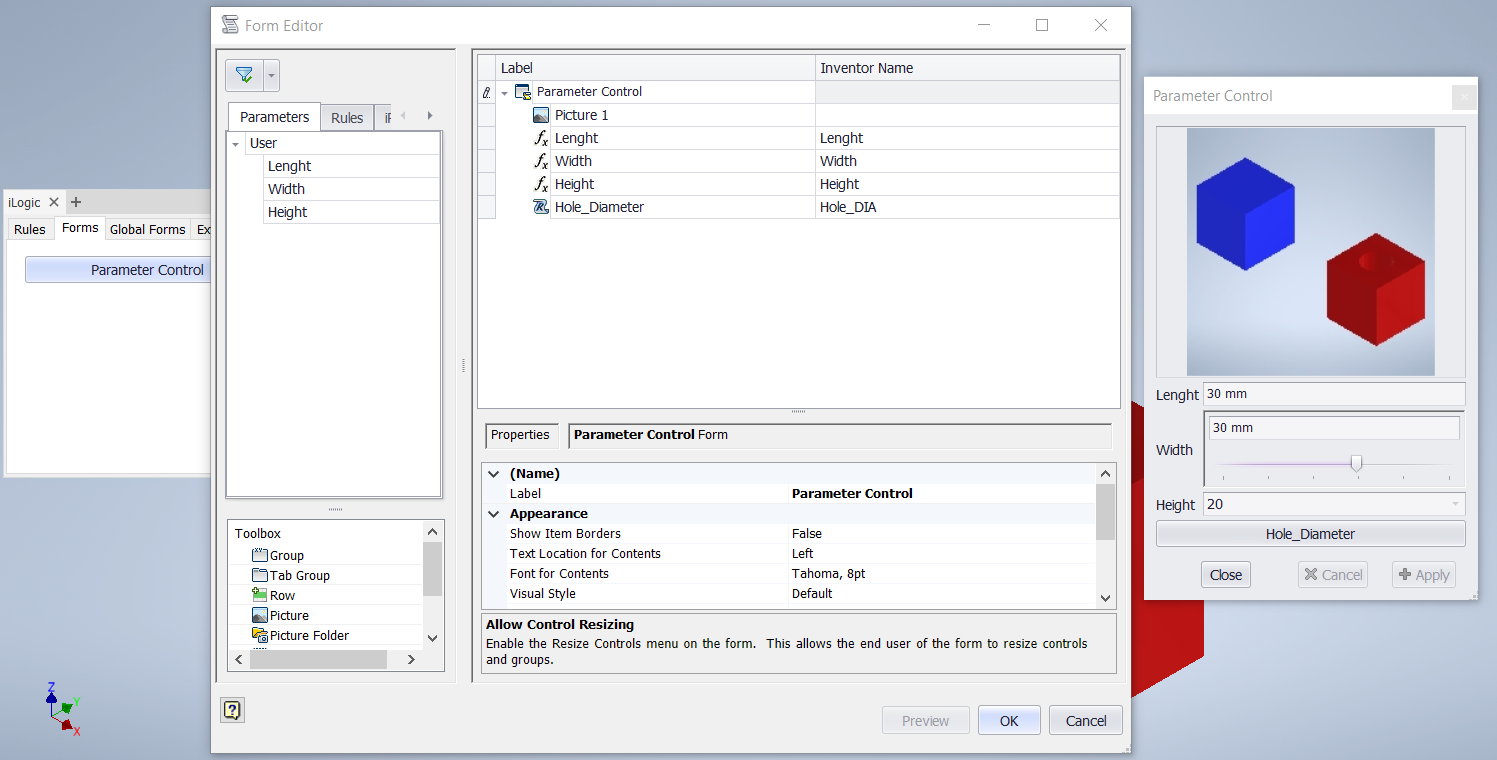Collapse the User parameter group
1497x760 pixels.
point(236,143)
